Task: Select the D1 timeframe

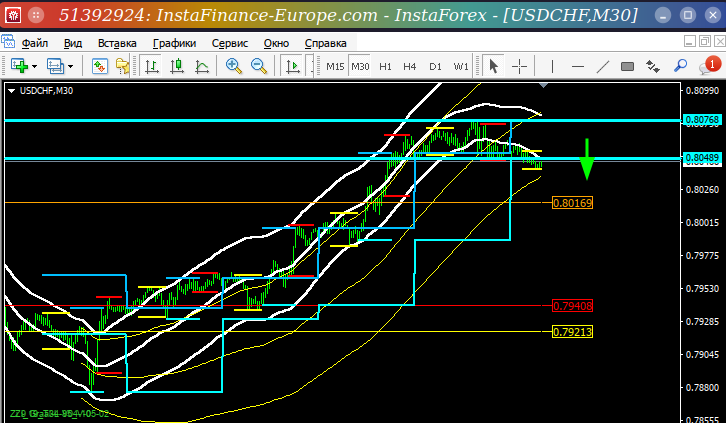Action: point(435,67)
